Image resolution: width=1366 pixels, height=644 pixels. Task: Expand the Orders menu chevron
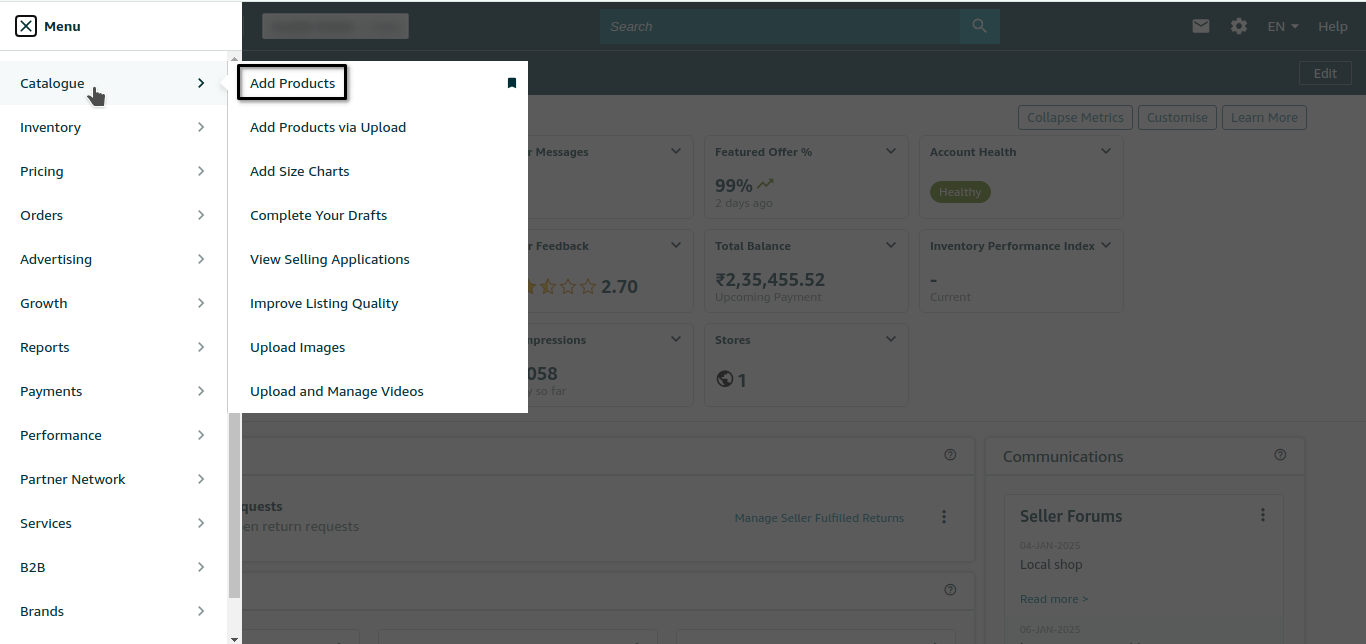(201, 215)
